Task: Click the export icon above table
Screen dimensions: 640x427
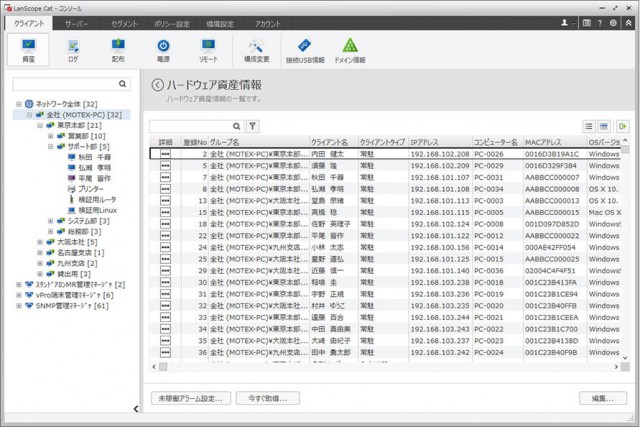Action: (622, 126)
